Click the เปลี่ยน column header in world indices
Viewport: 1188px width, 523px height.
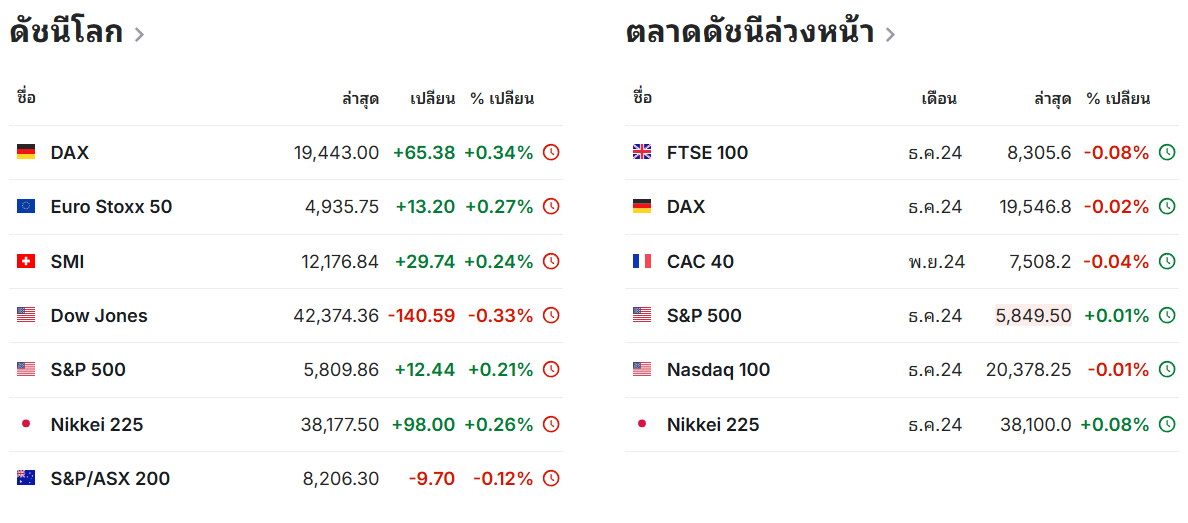(x=433, y=99)
